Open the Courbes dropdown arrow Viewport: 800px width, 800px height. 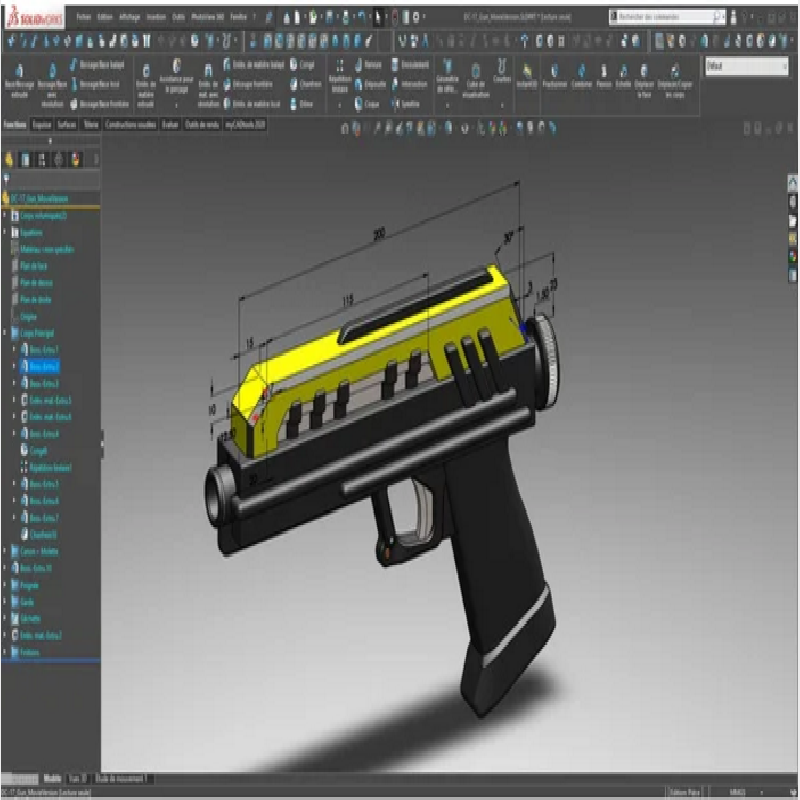point(502,106)
